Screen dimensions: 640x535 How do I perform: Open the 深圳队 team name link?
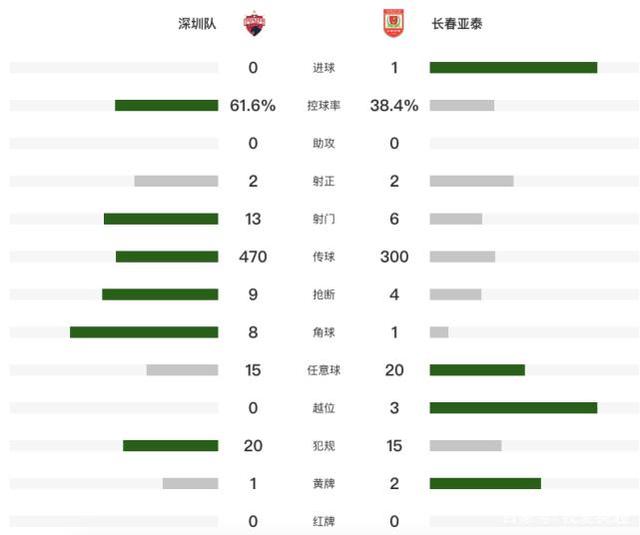[x=197, y=24]
